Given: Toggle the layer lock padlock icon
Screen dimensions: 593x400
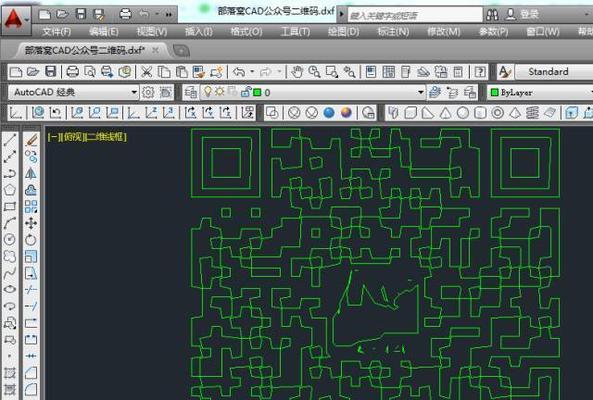Looking at the screenshot, I should [246, 92].
